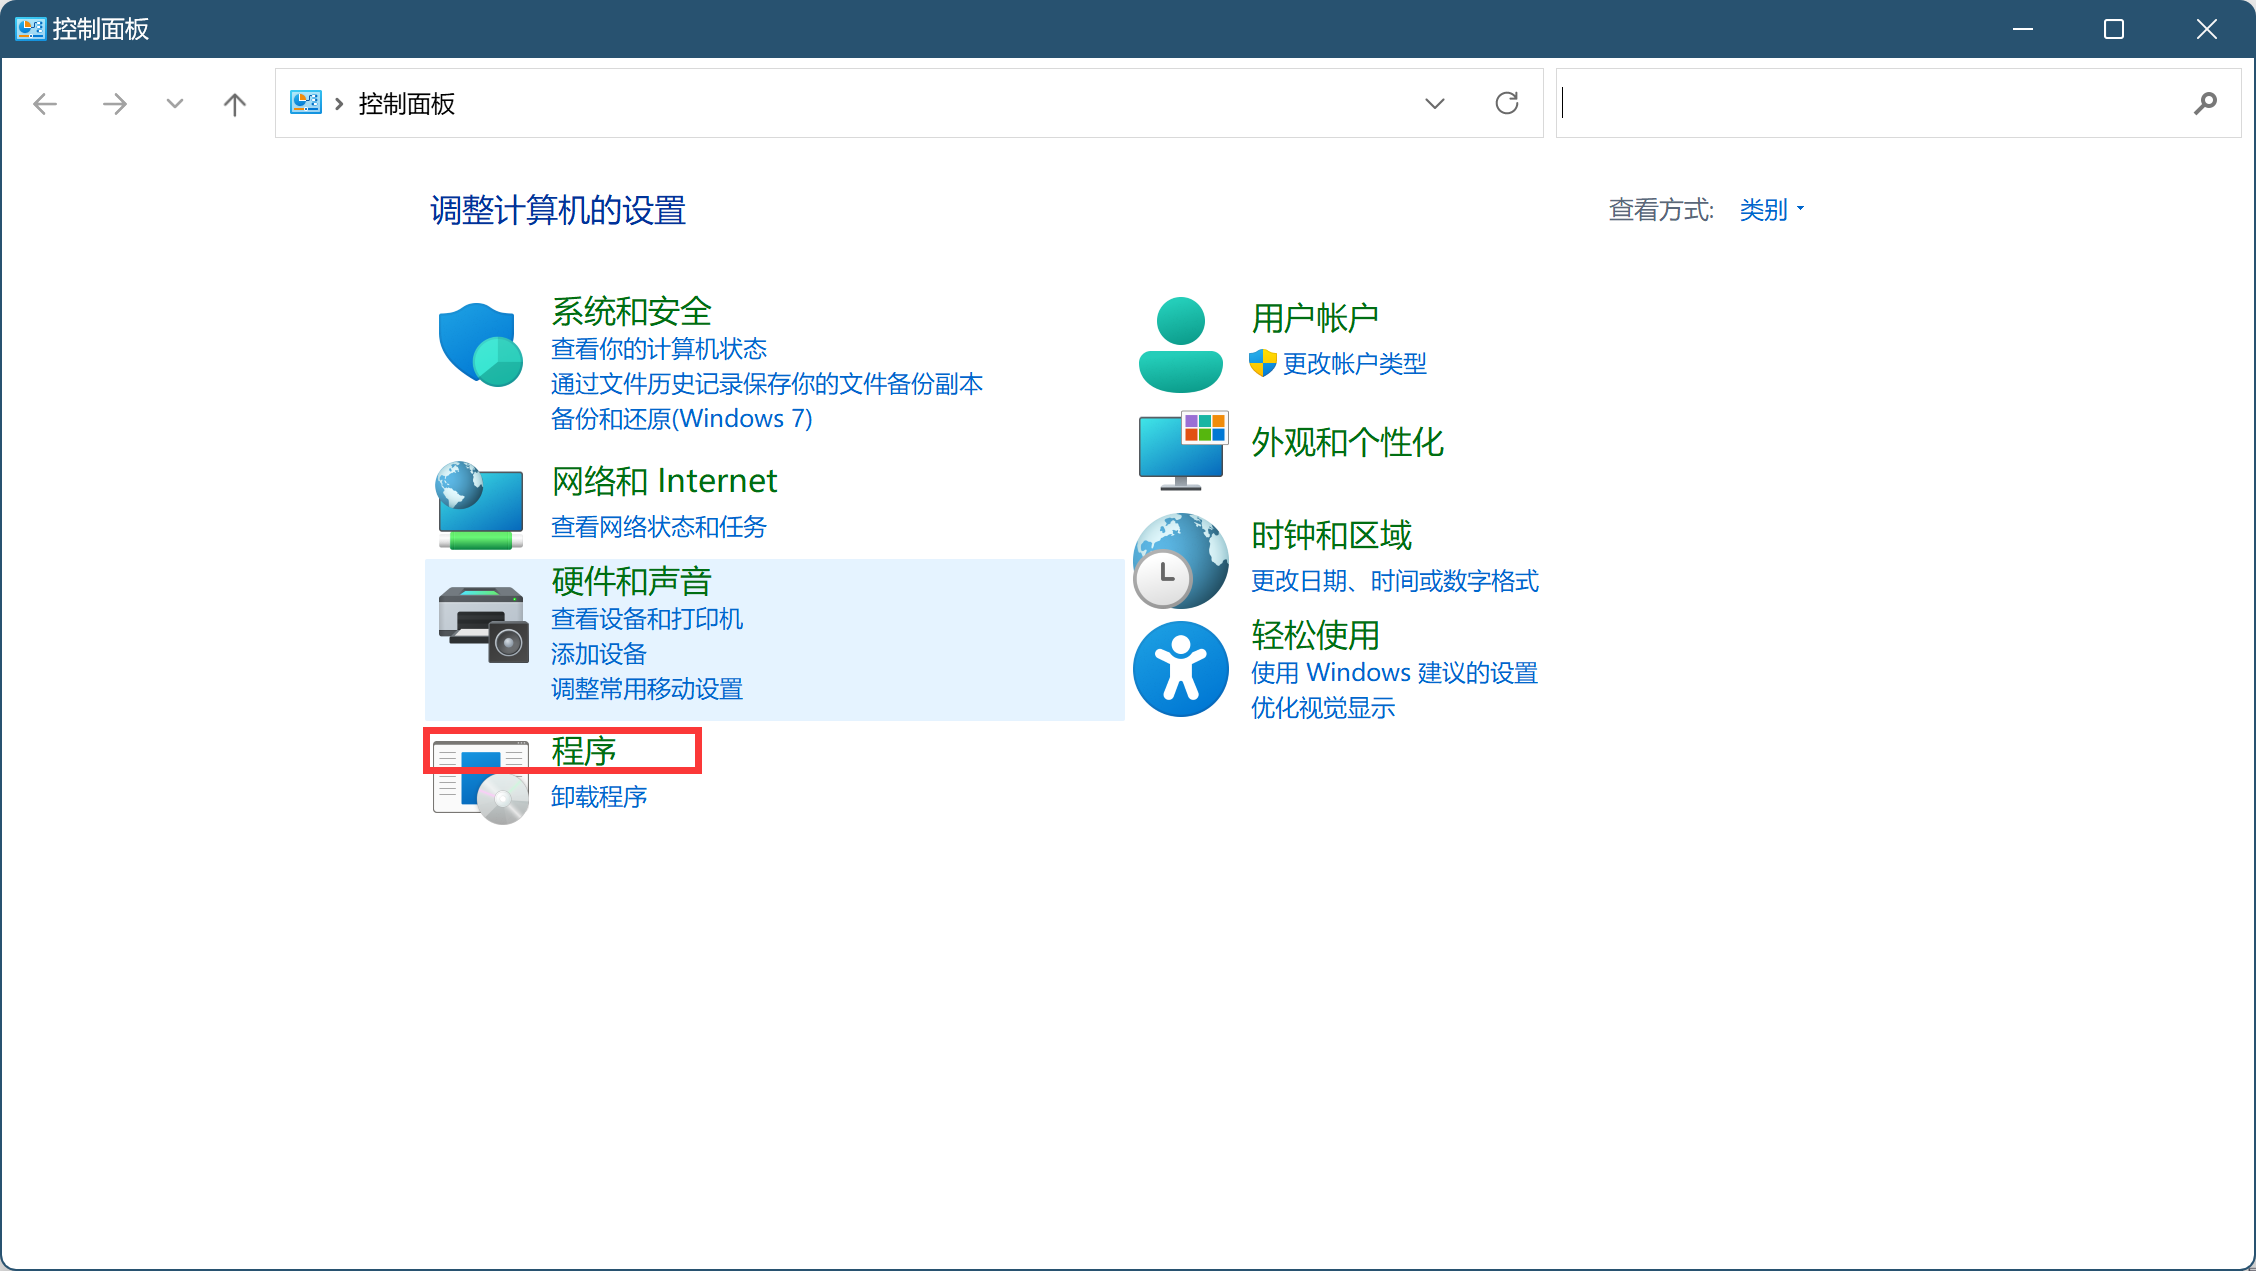Expand the 类别 view-by dropdown

(1771, 210)
